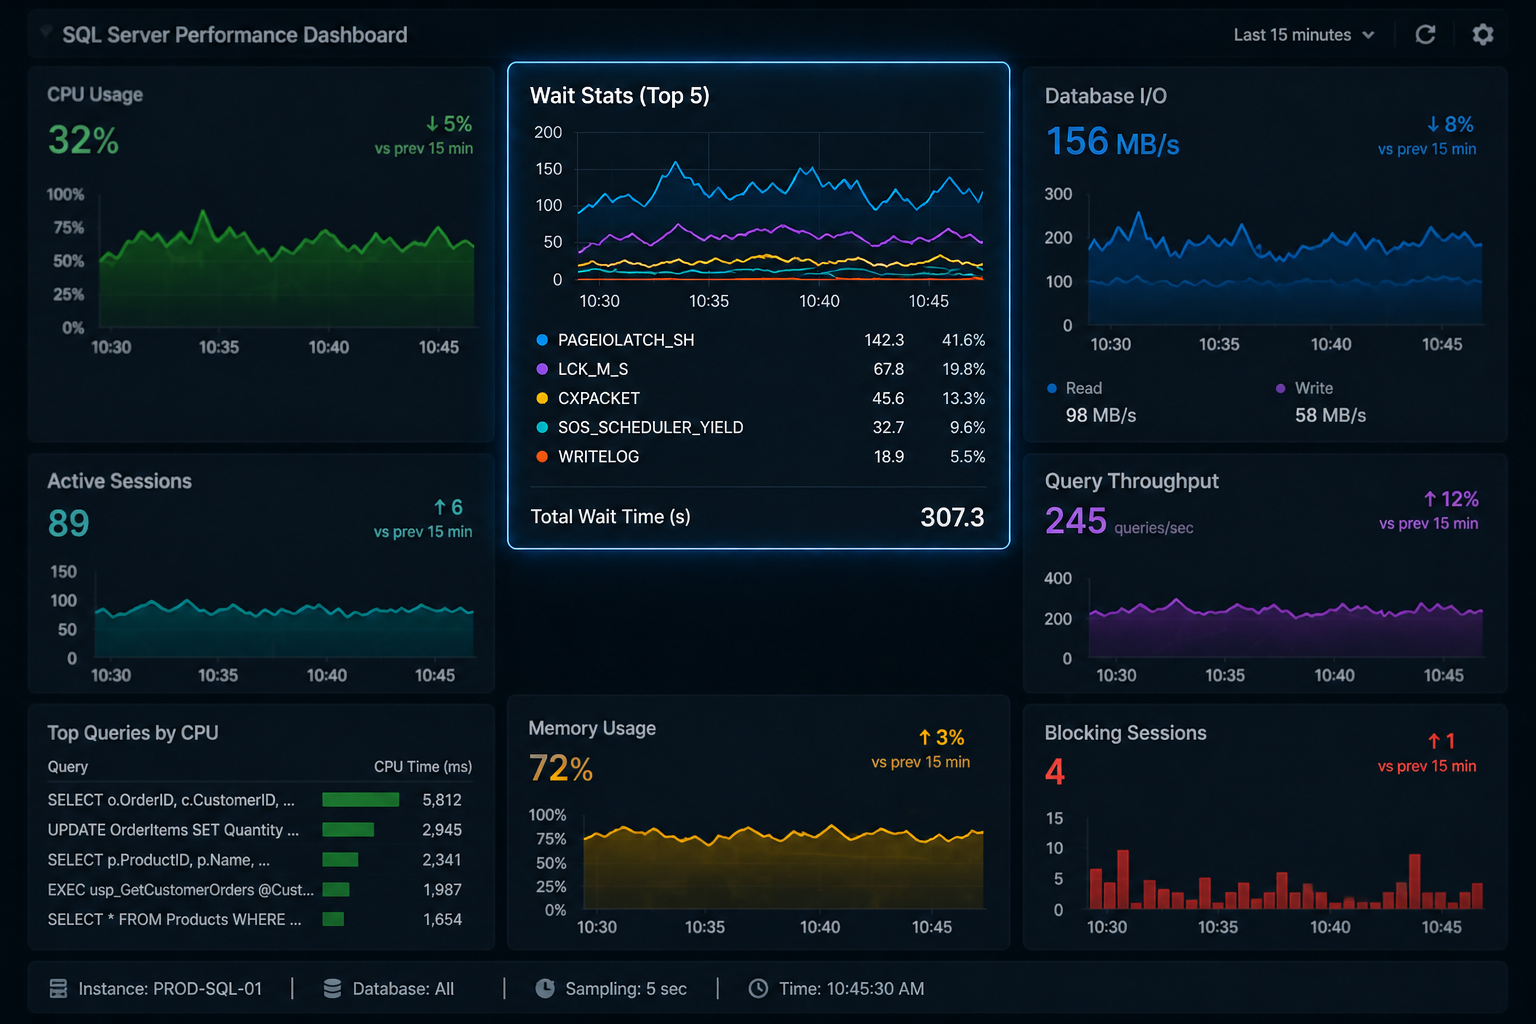Click the Database I/O value 156 MB/s

(1112, 142)
